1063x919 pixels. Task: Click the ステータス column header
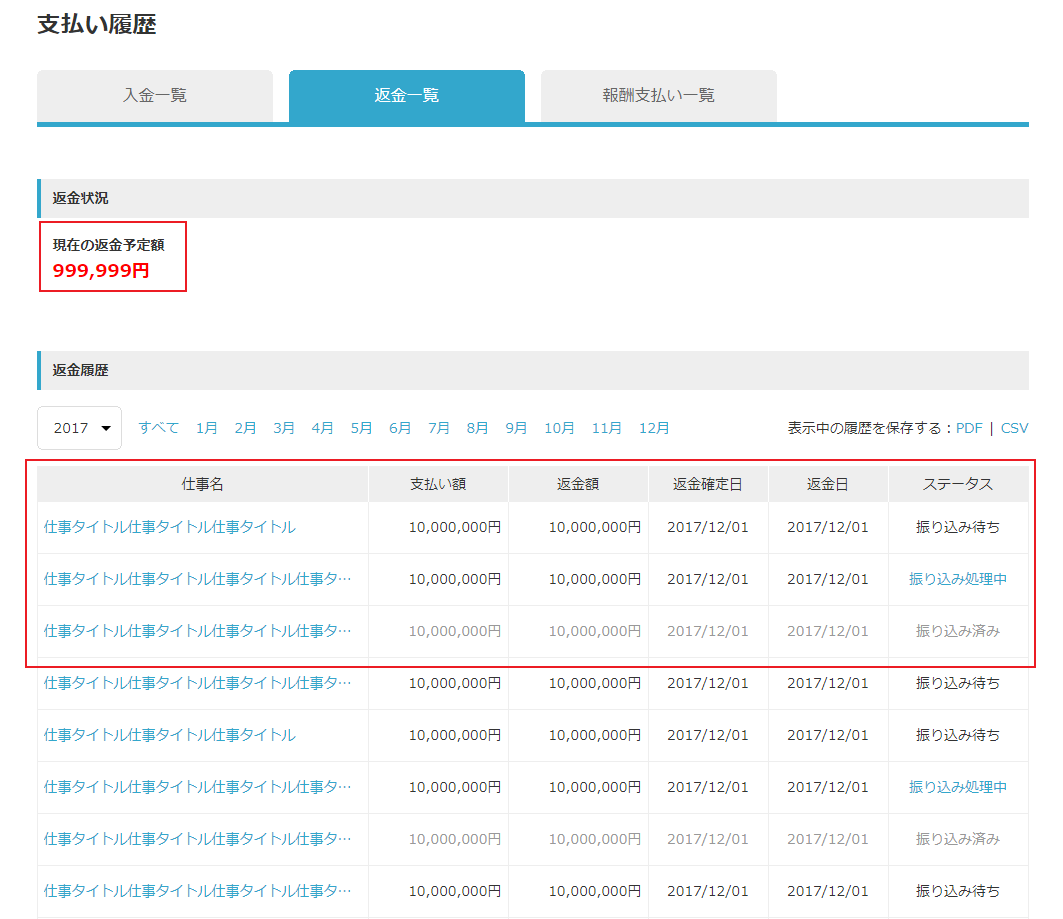point(958,484)
